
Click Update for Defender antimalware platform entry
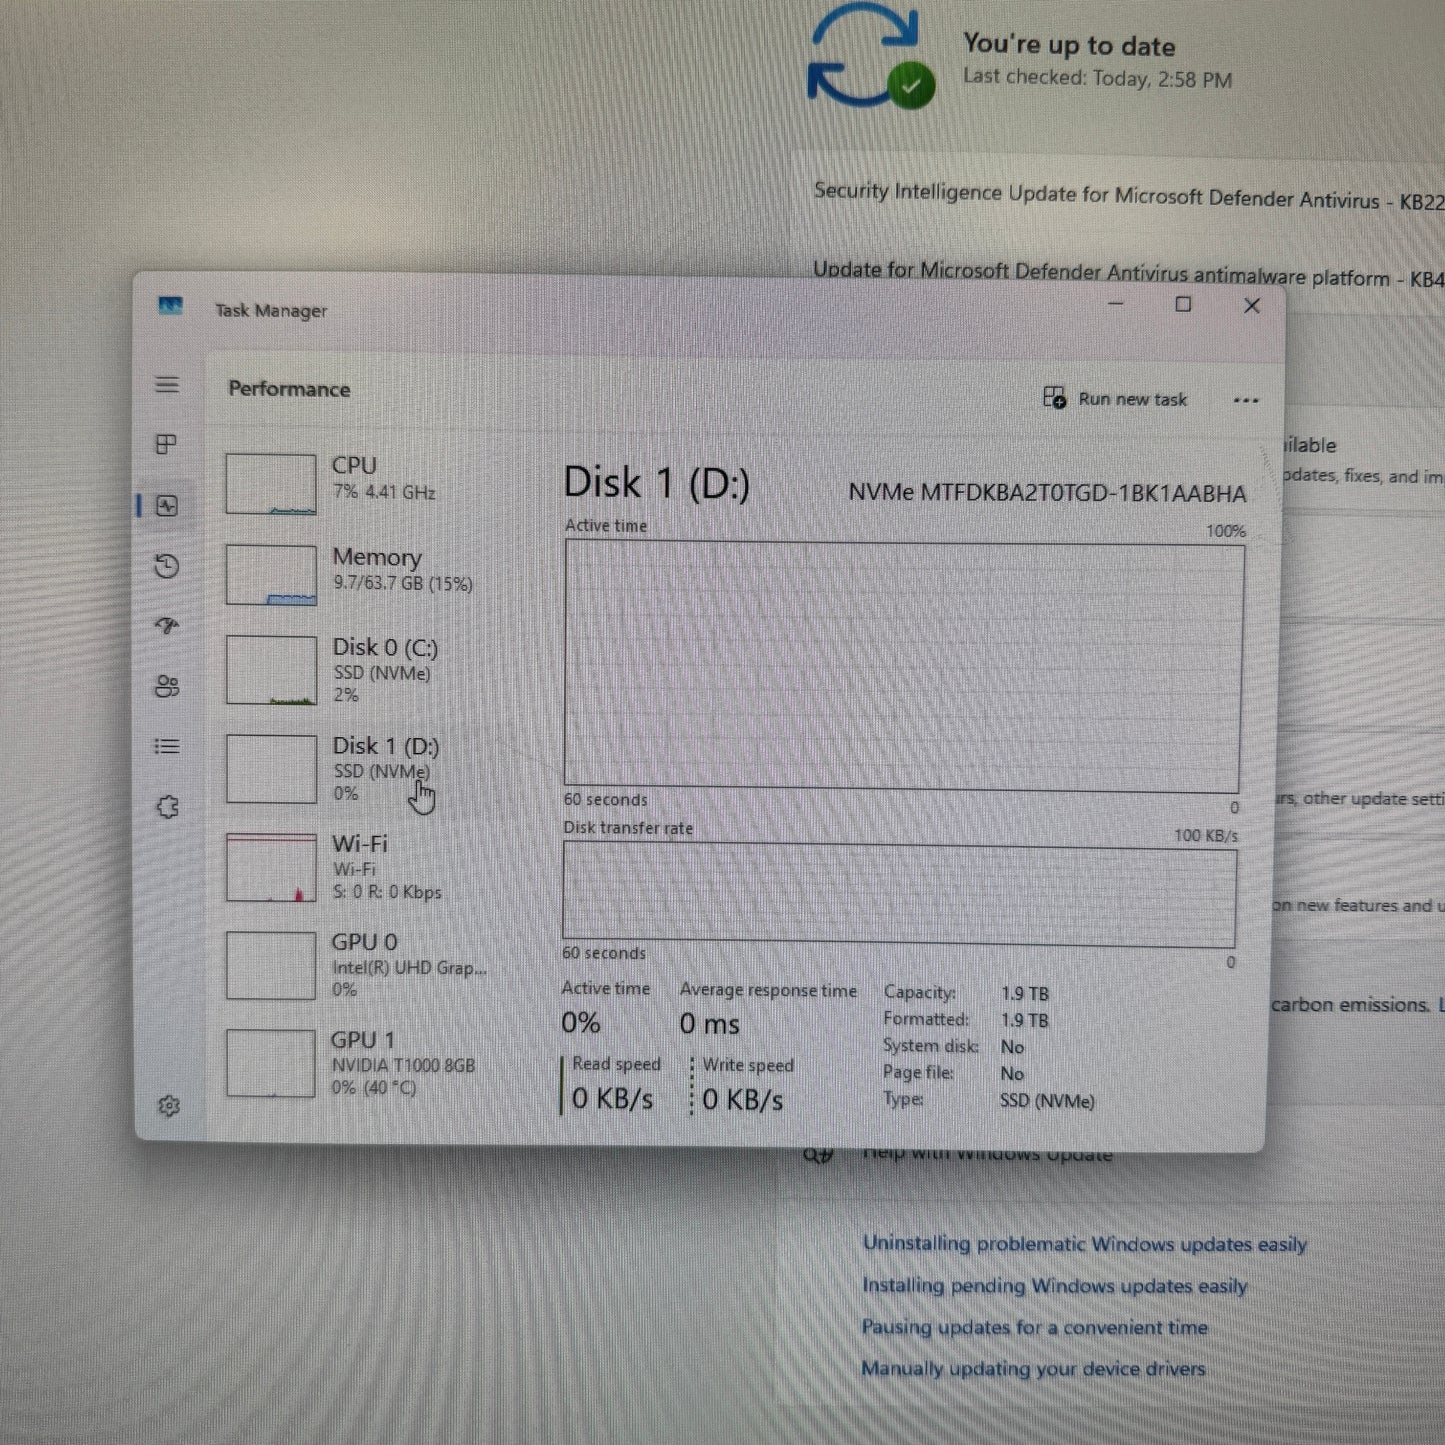1129,274
